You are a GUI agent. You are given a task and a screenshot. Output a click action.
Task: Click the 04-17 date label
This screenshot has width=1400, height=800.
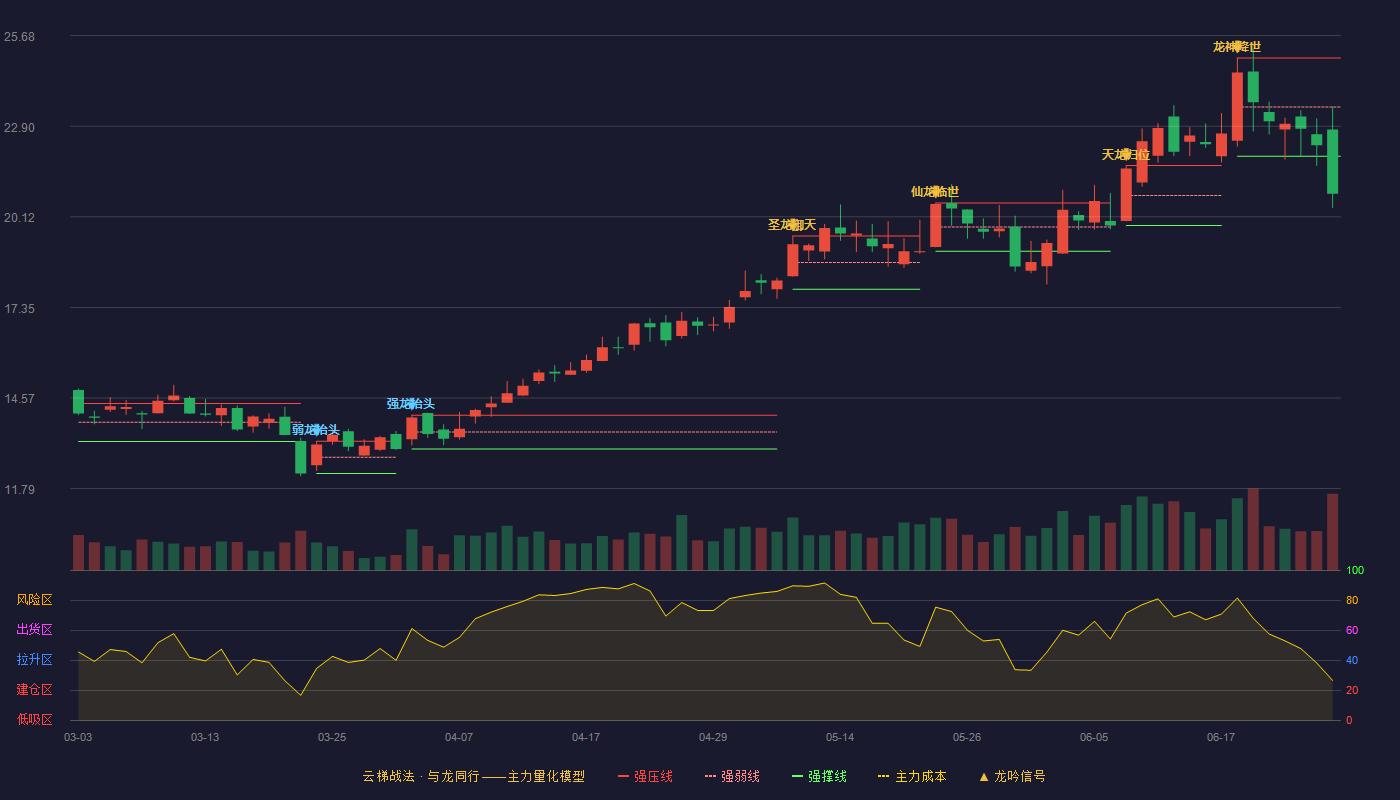click(586, 737)
